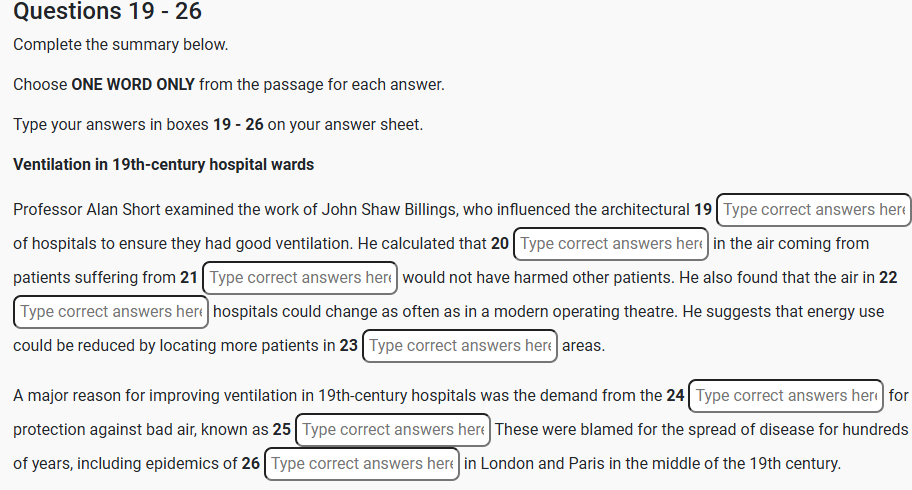Click the text field for question 24
912x490 pixels.
click(786, 396)
